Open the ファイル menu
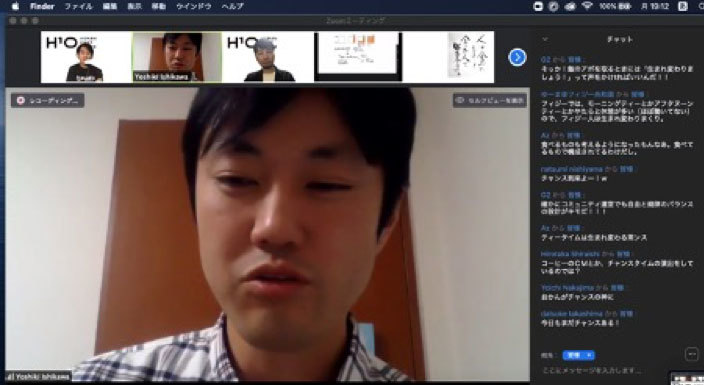704x385 pixels. coord(78,6)
